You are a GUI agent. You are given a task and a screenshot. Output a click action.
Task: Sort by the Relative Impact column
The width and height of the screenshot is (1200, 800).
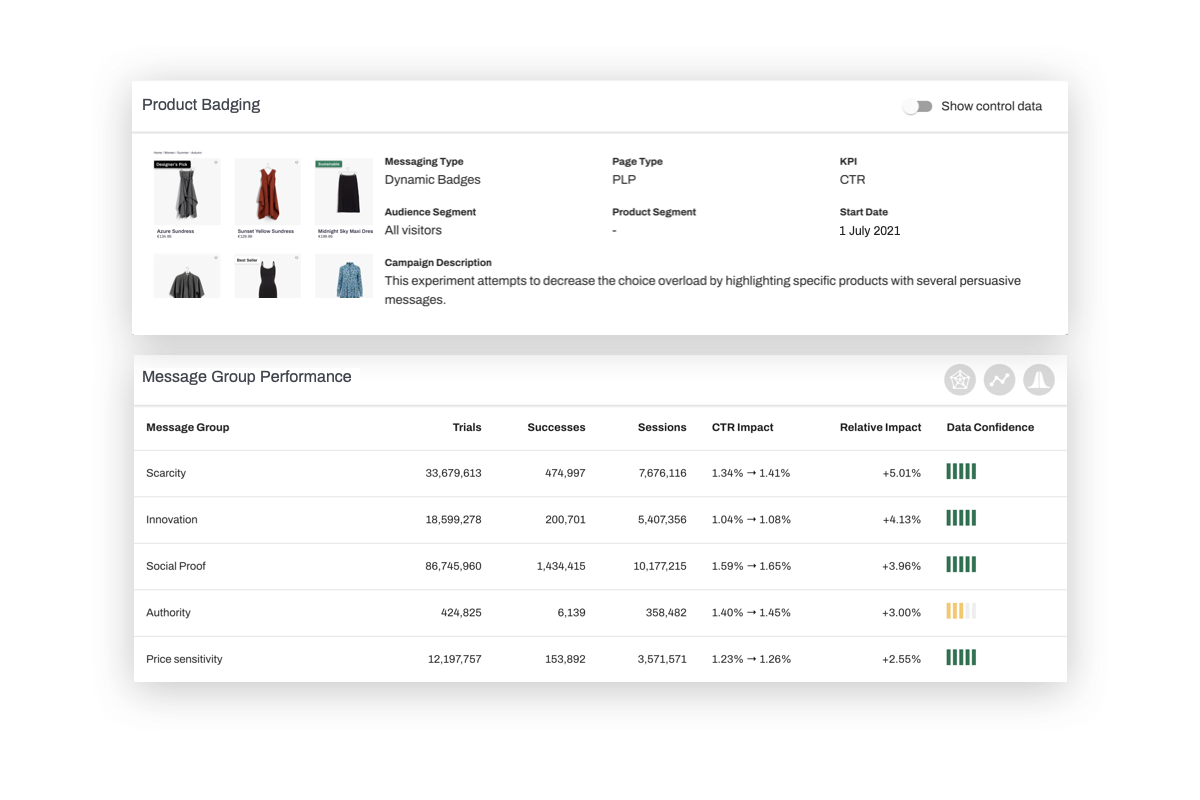(881, 427)
